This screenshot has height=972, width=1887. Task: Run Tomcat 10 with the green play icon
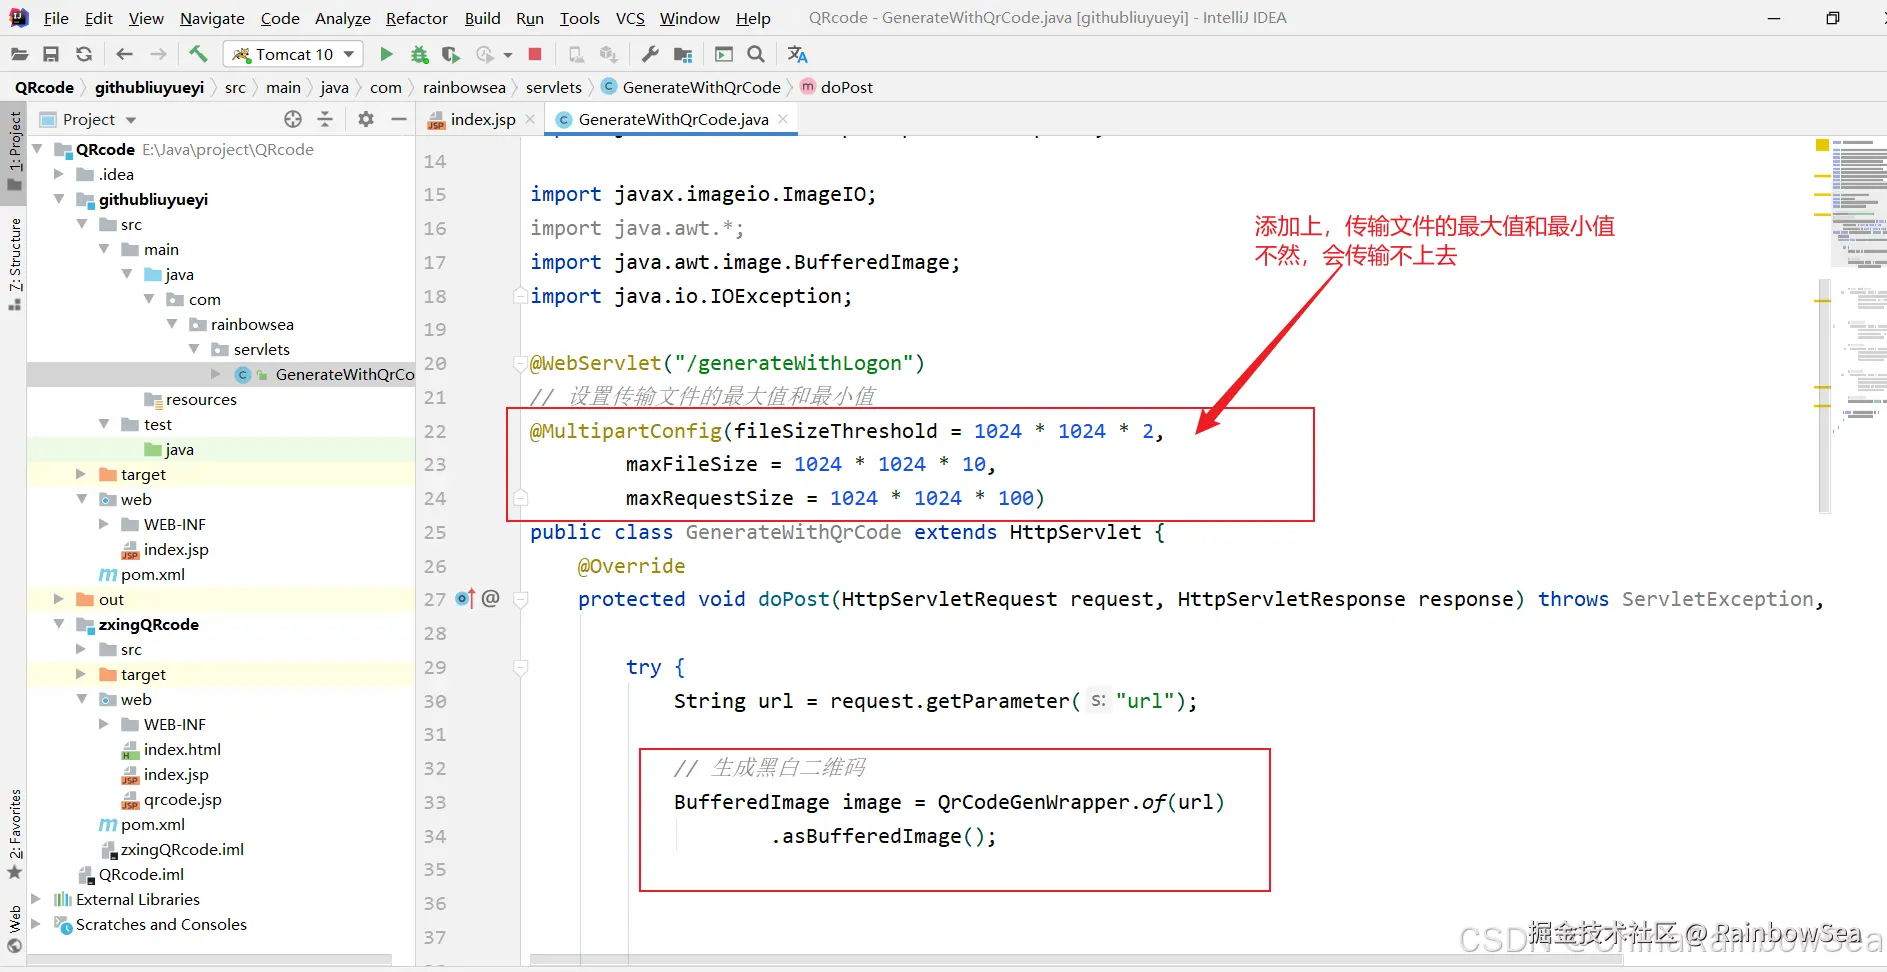[386, 54]
